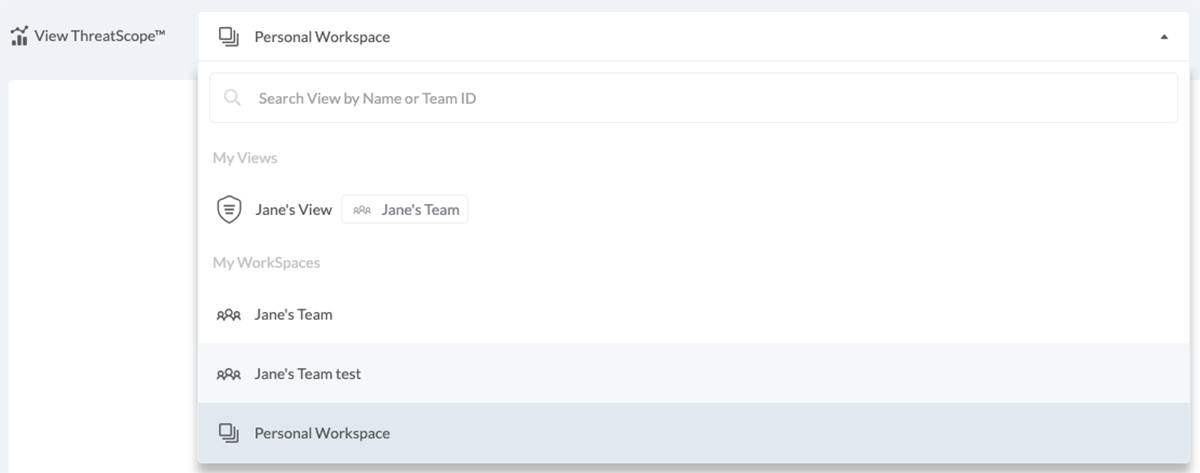Click the stacked-squares icon in the workspace list
Viewport: 1200px width, 473px height.
(x=229, y=433)
